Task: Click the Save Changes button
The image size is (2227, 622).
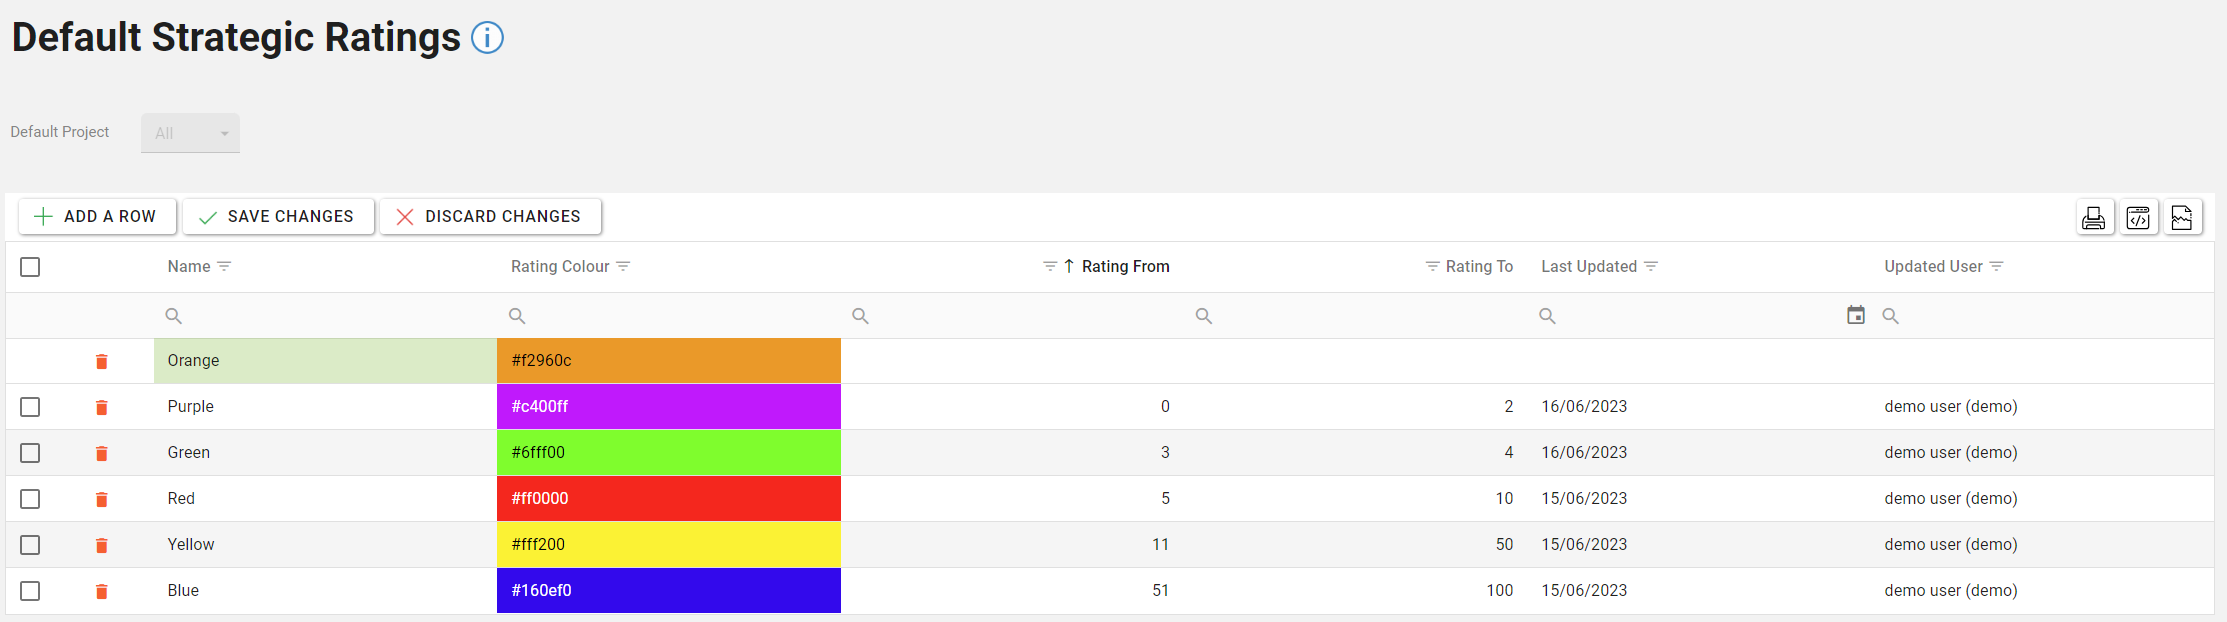Action: point(278,216)
